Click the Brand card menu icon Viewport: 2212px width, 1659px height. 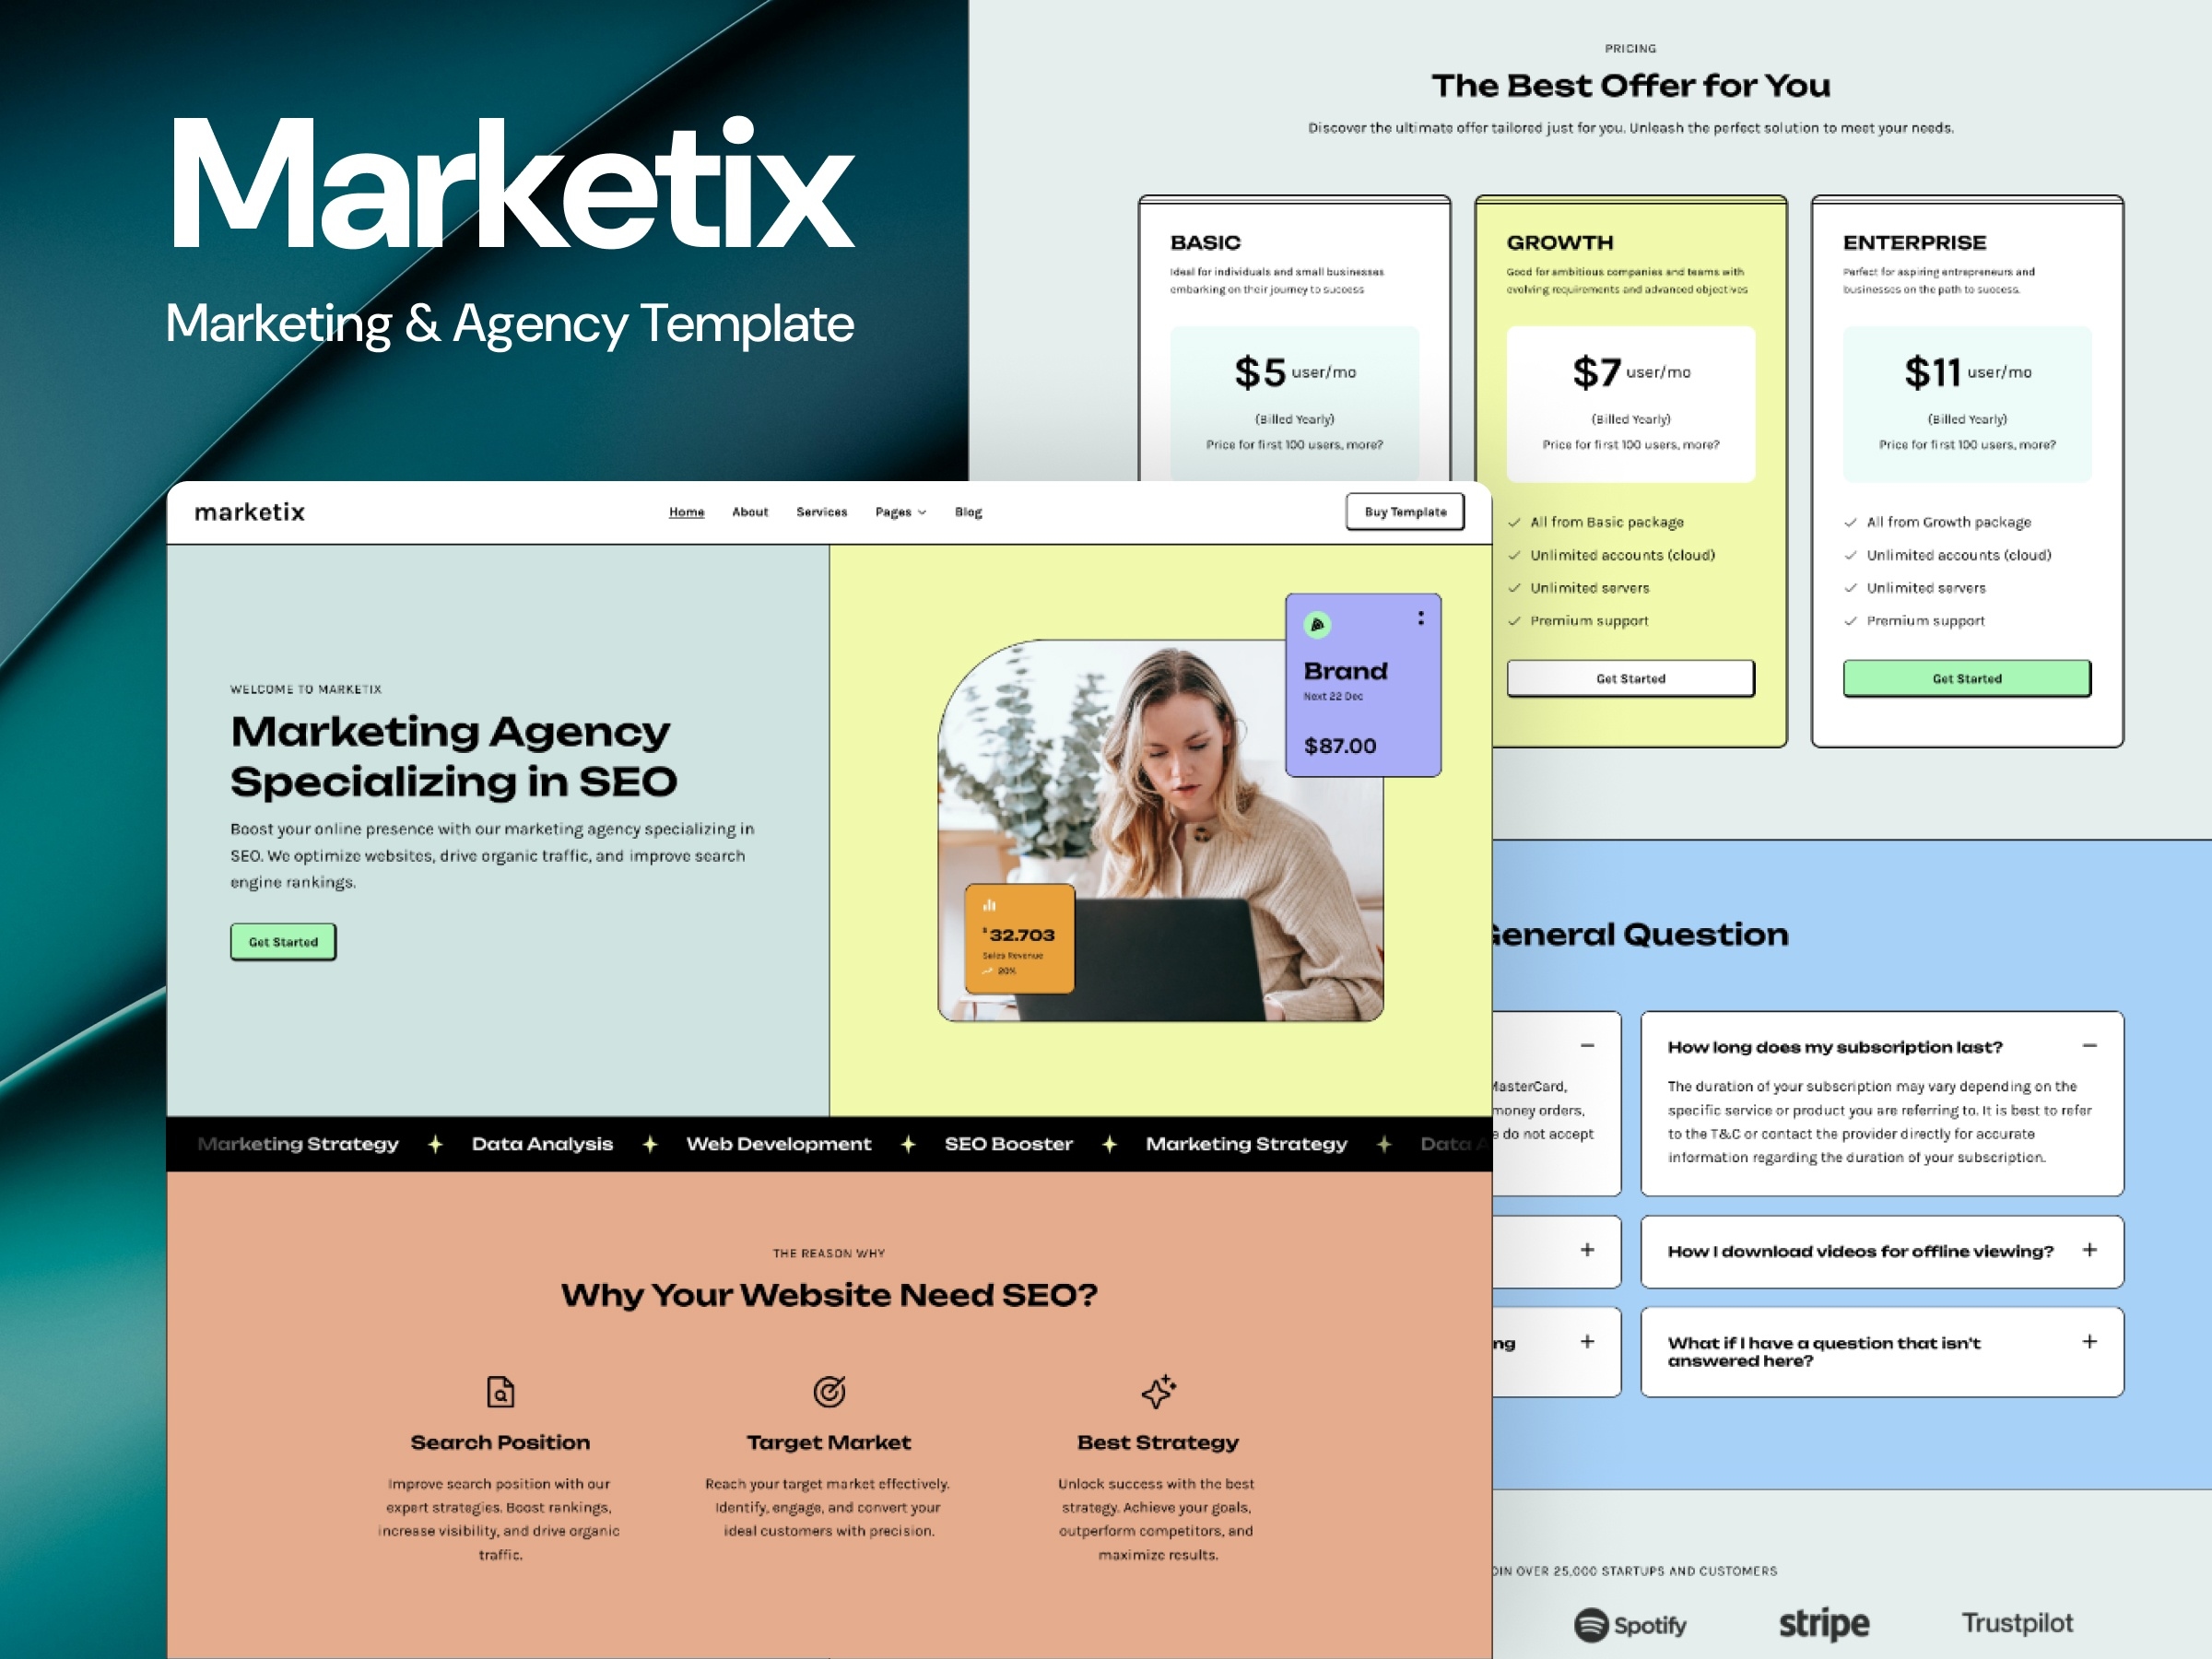click(x=1419, y=615)
